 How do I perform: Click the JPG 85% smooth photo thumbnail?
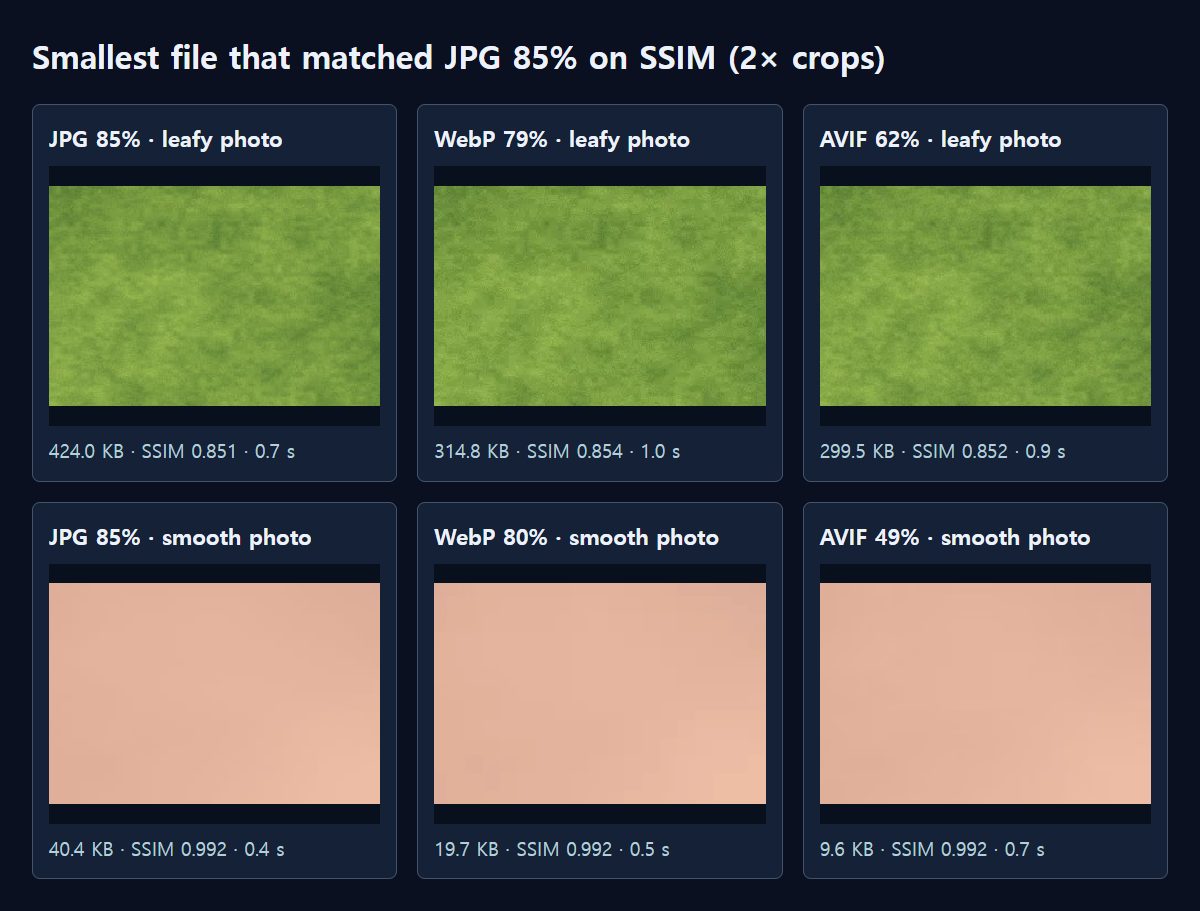[214, 694]
